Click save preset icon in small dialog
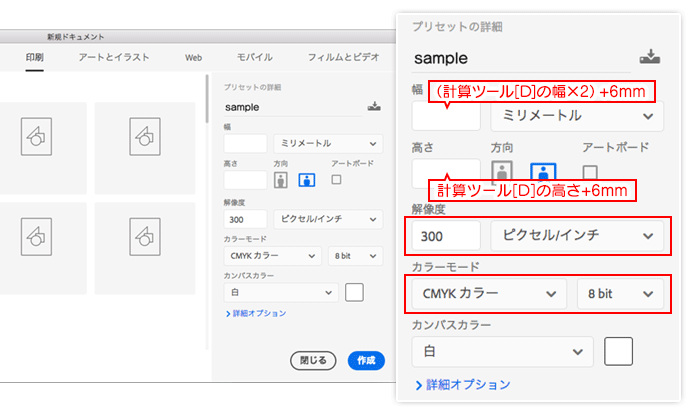Viewport: 700px width, 420px height. 374,106
